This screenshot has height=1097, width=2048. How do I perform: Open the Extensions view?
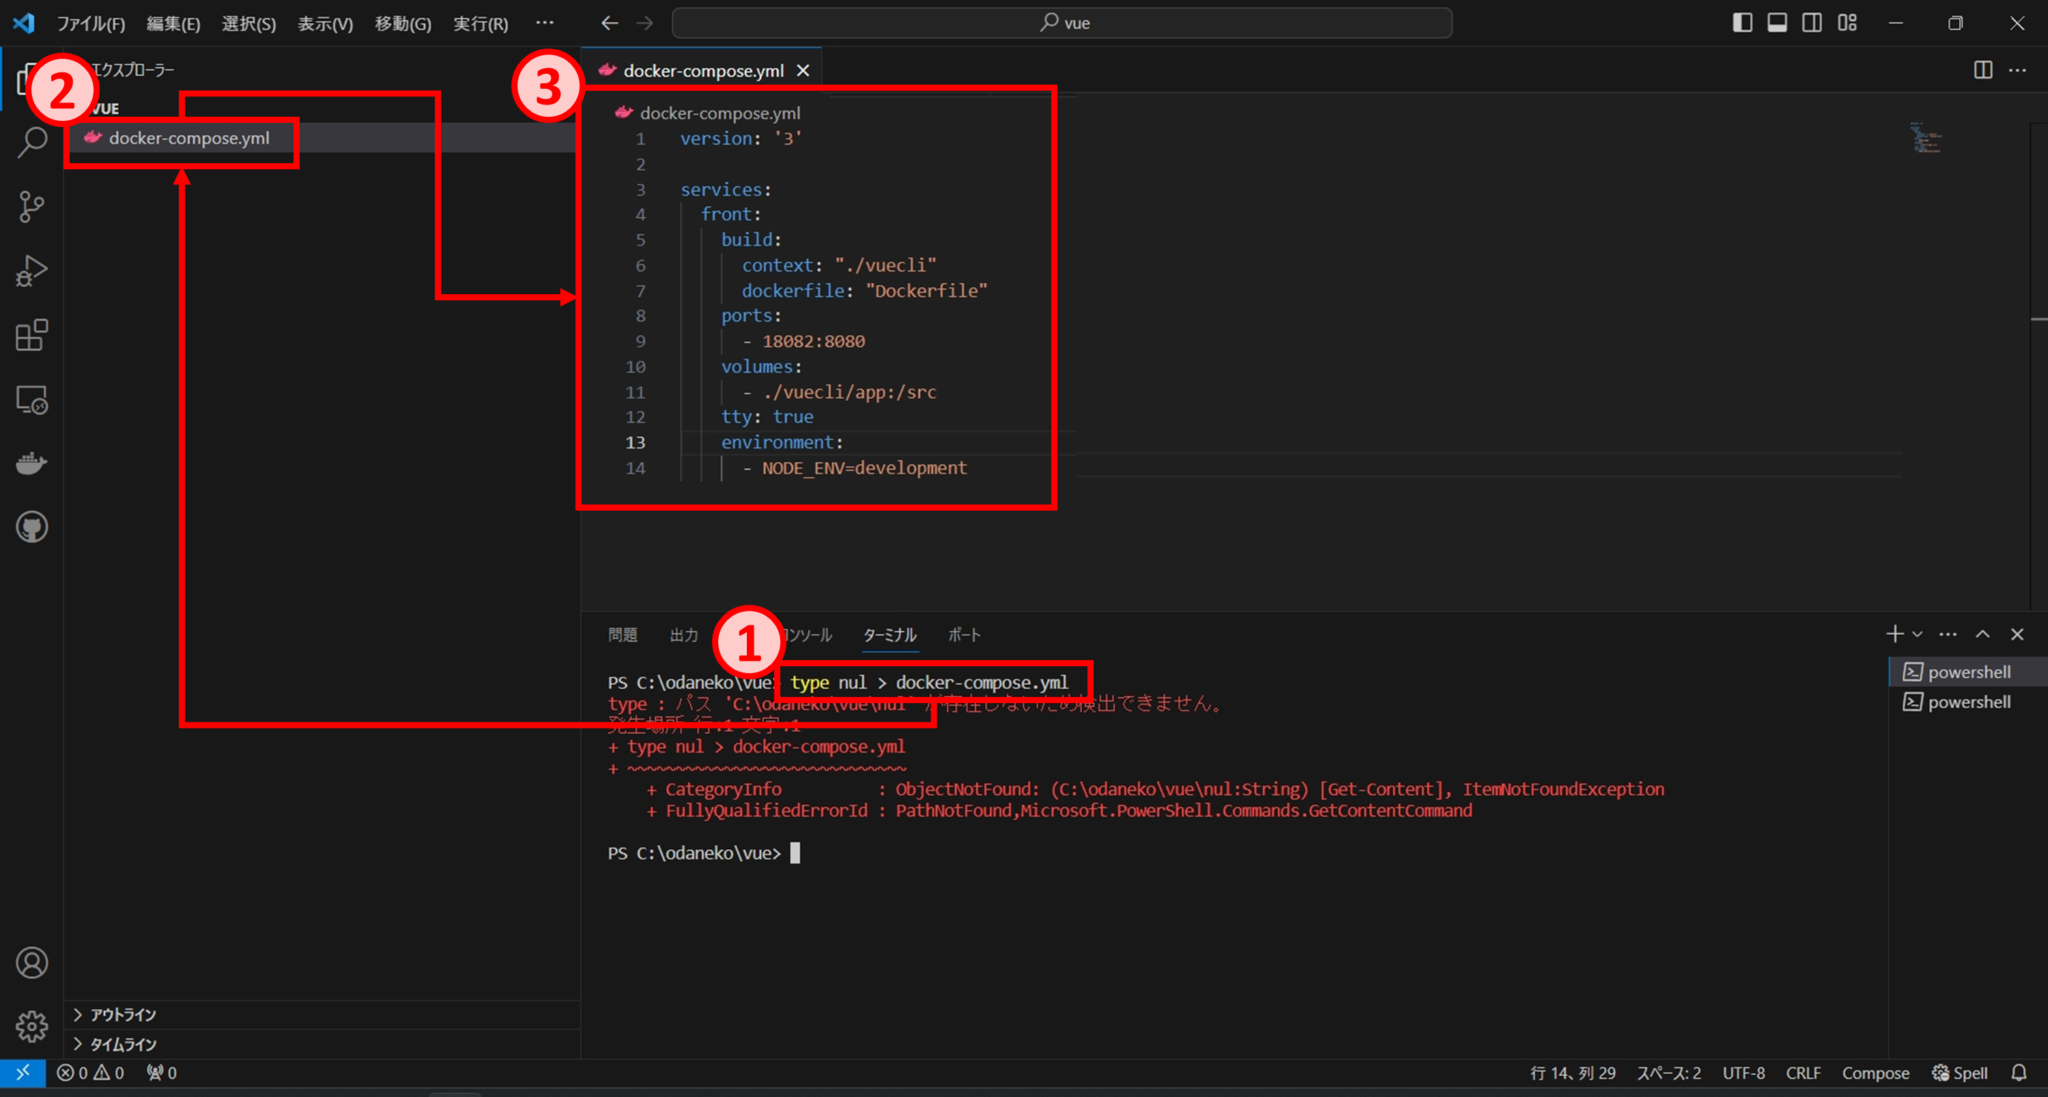(x=31, y=335)
